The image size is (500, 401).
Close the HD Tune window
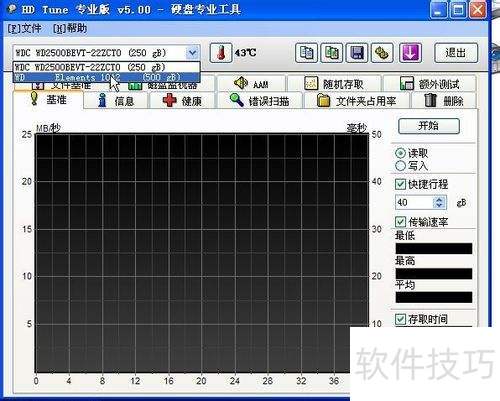477,10
